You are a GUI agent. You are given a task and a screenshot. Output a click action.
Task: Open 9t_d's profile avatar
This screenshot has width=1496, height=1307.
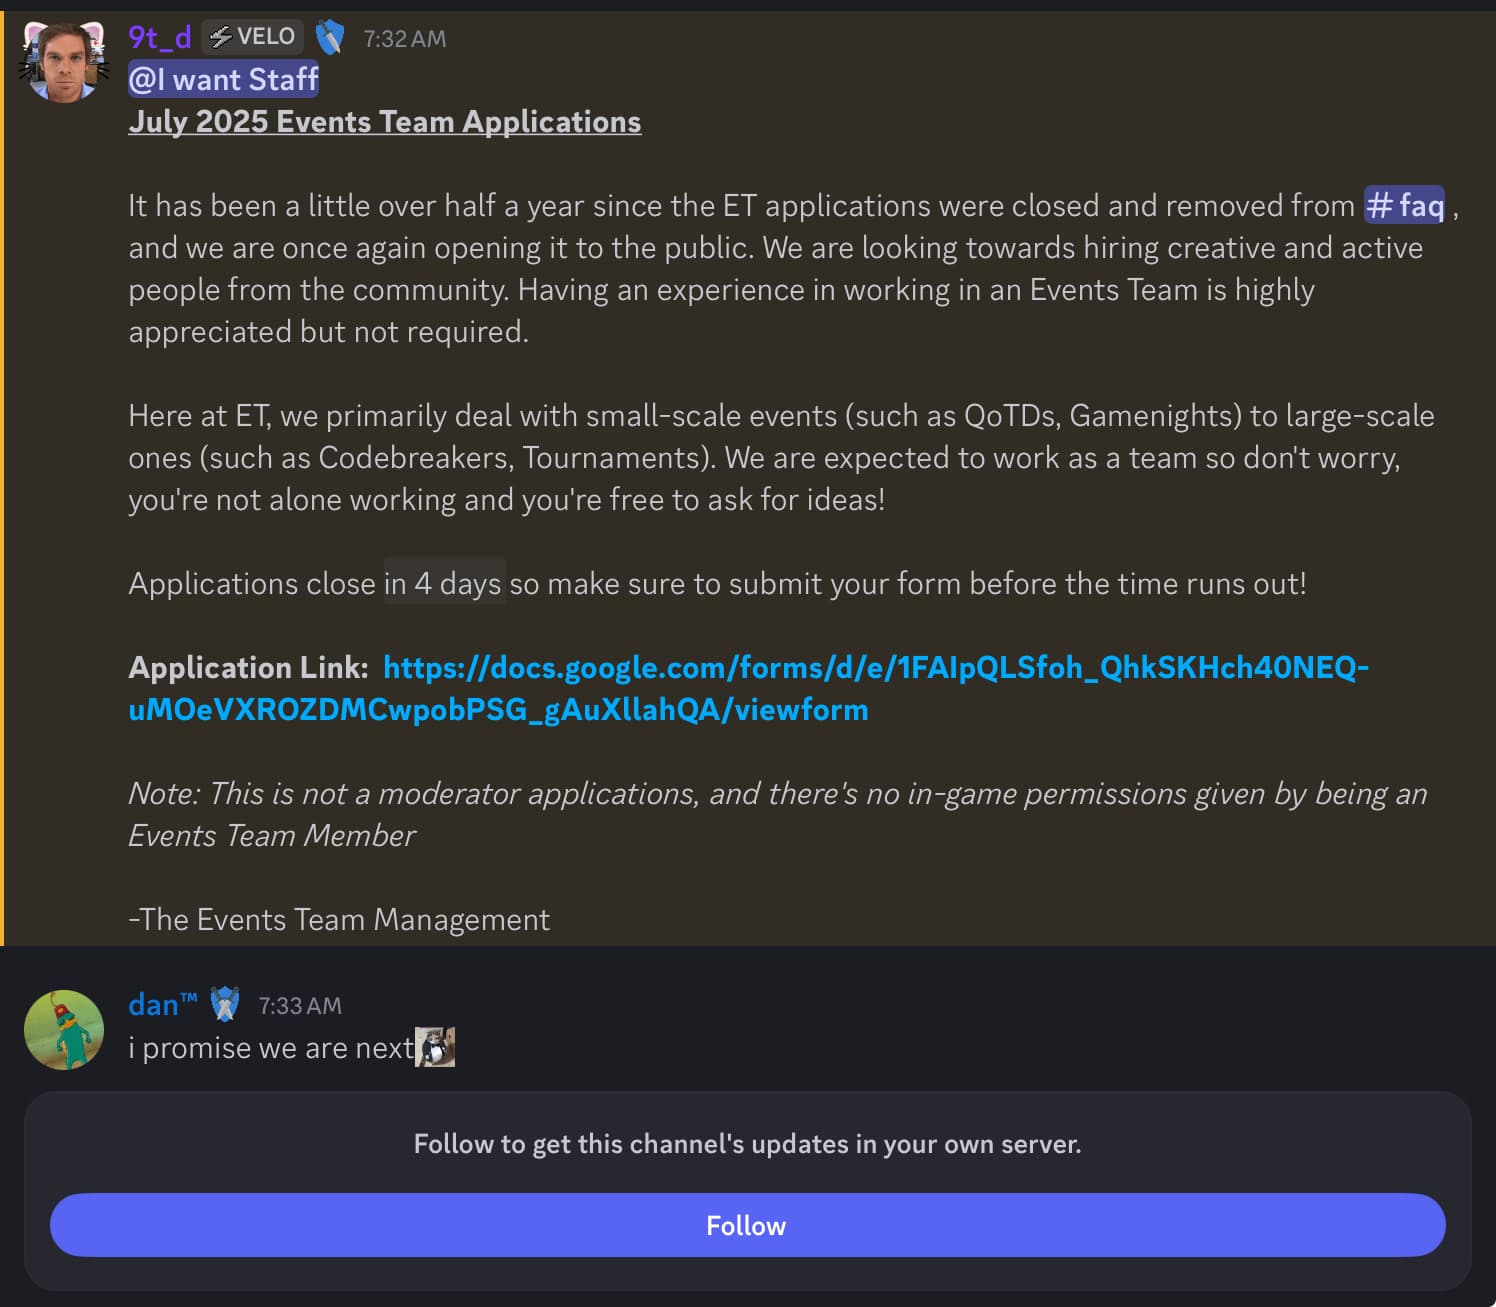[64, 62]
